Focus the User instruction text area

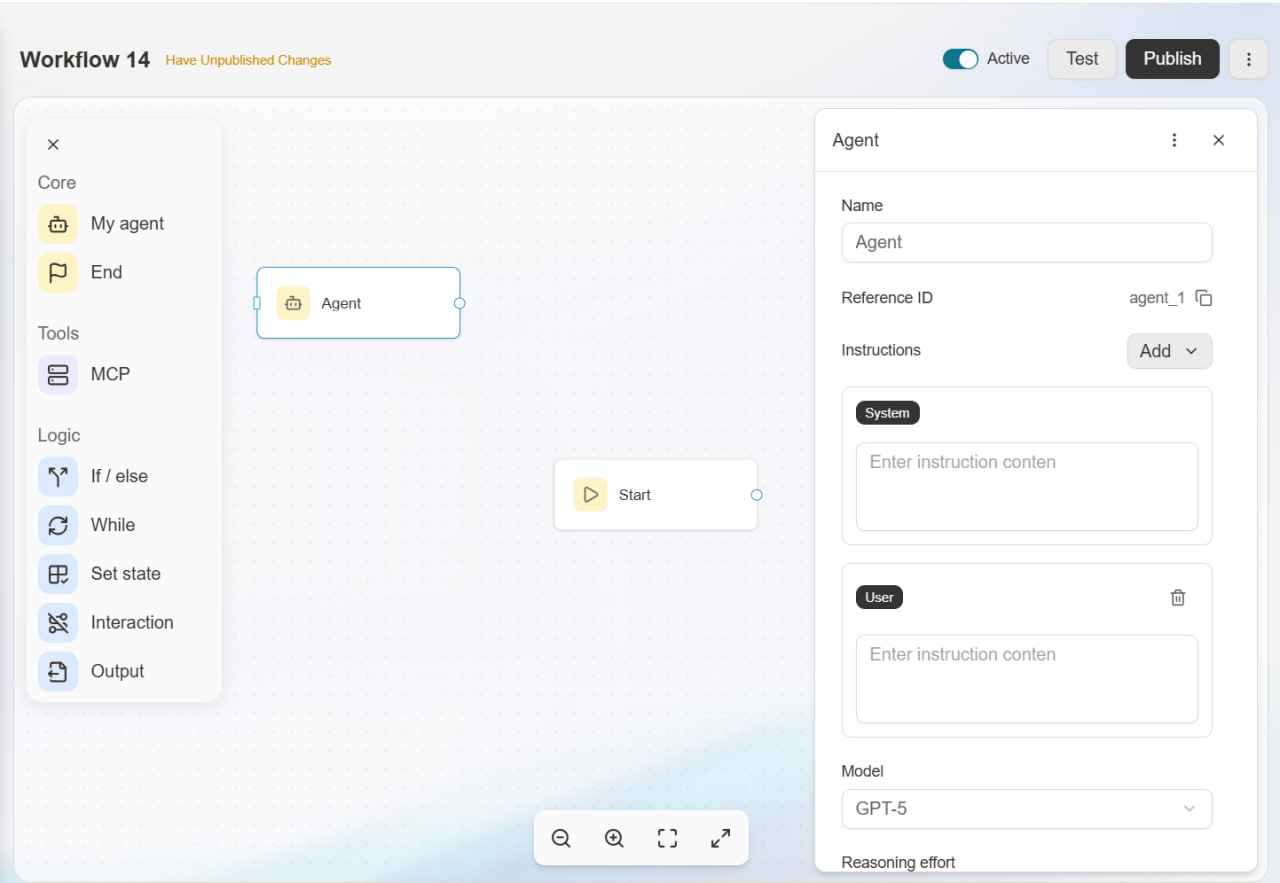pyautogui.click(x=1027, y=679)
